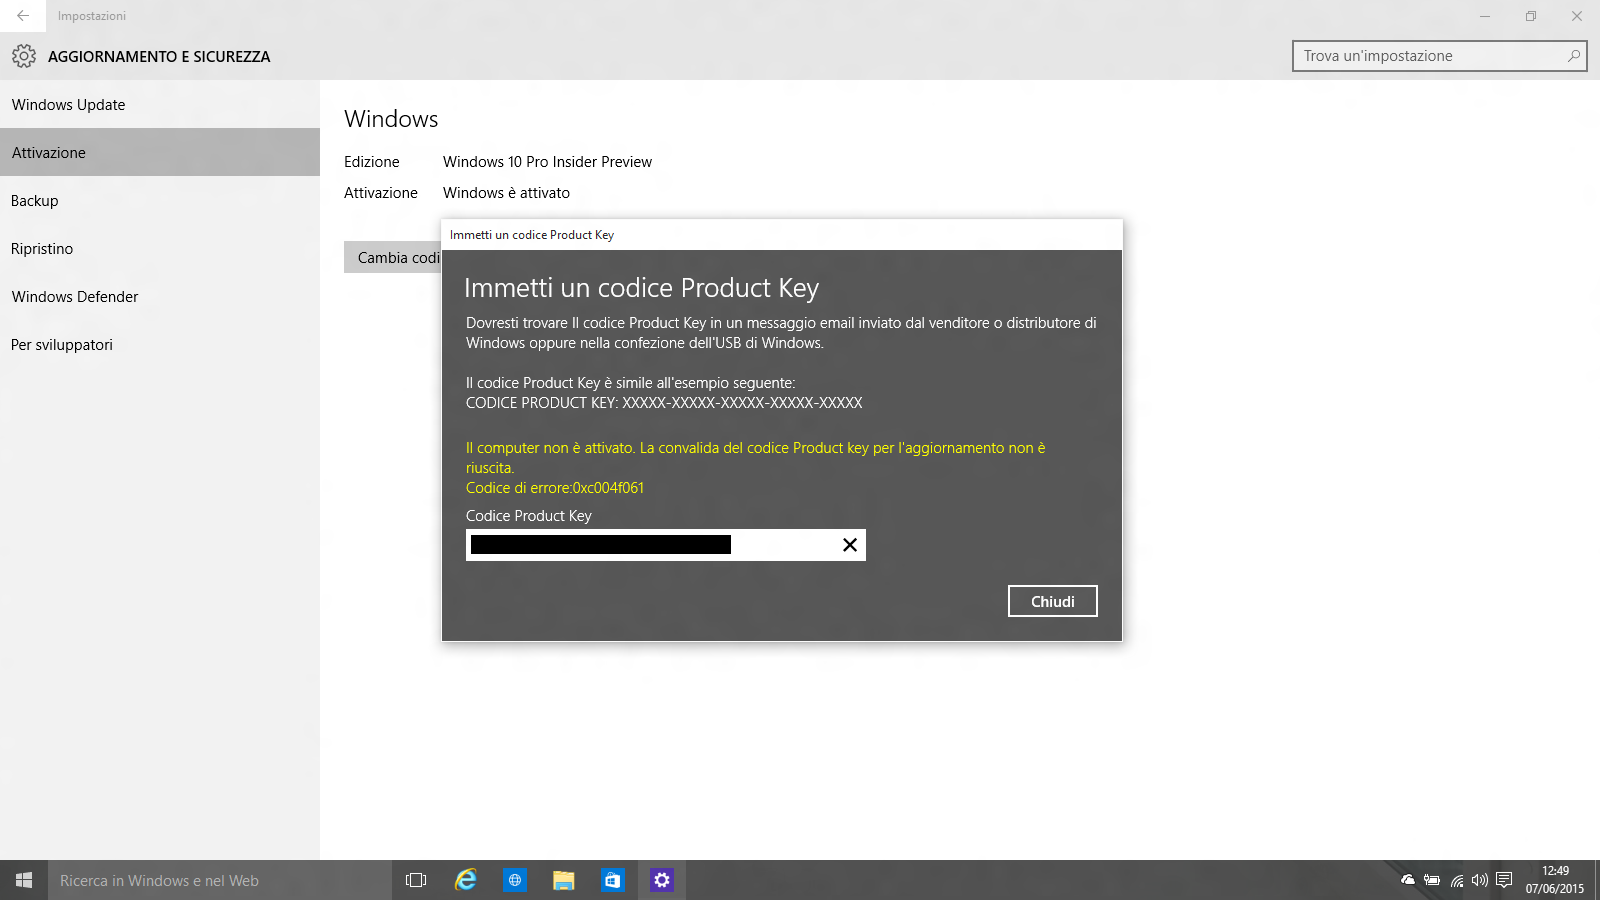Minimize the Impostazioni window

(1485, 16)
